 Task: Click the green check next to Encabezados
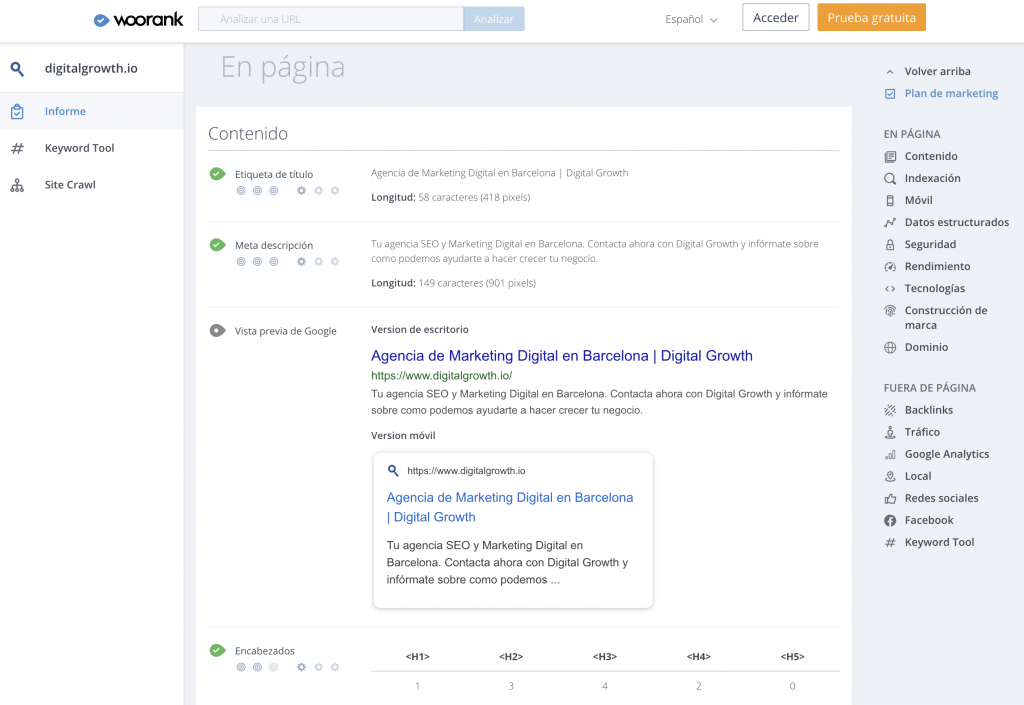coord(217,650)
